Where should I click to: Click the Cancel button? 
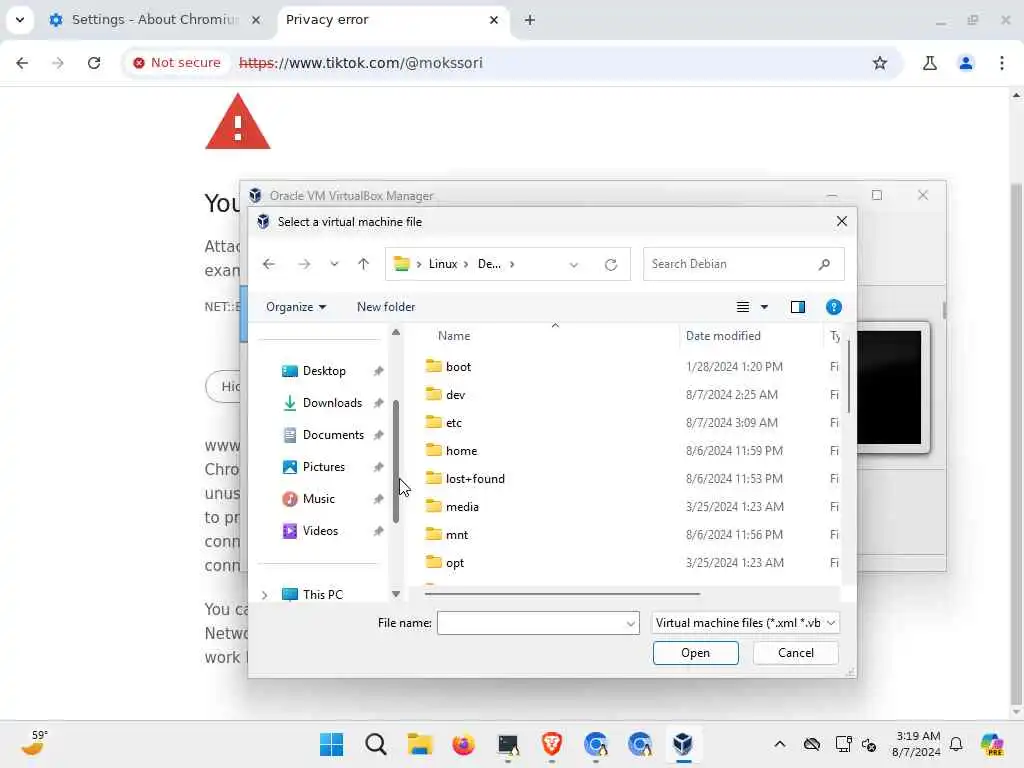pos(795,653)
